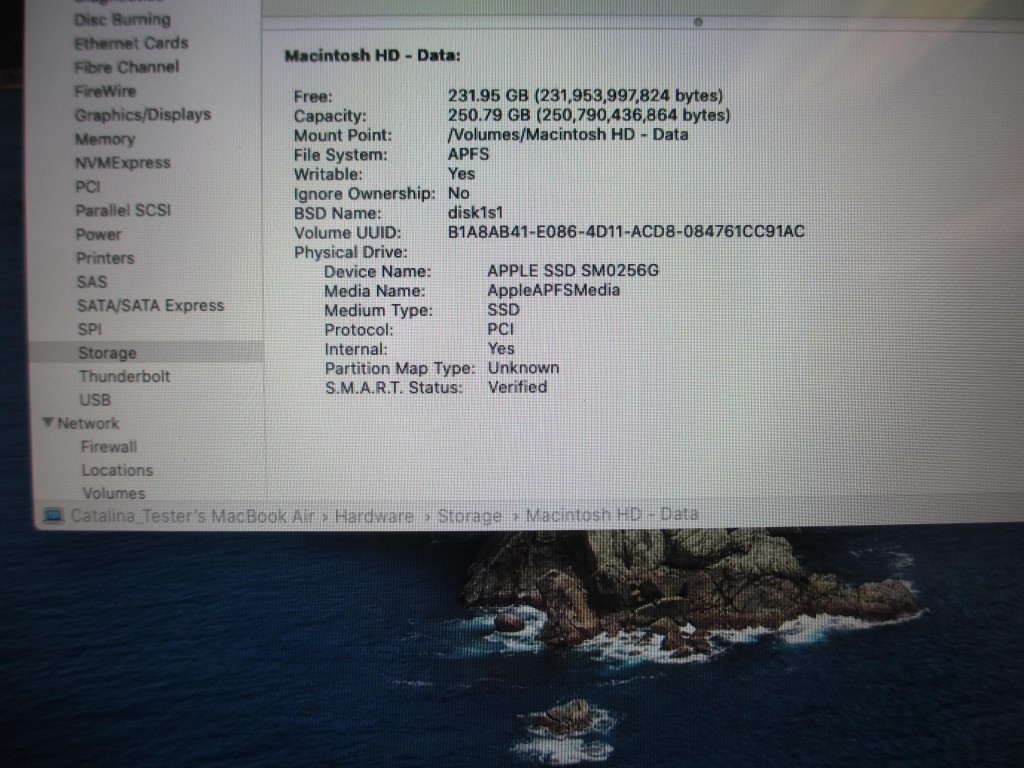Click the Mount Point path value
The height and width of the screenshot is (768, 1024).
pyautogui.click(x=568, y=135)
